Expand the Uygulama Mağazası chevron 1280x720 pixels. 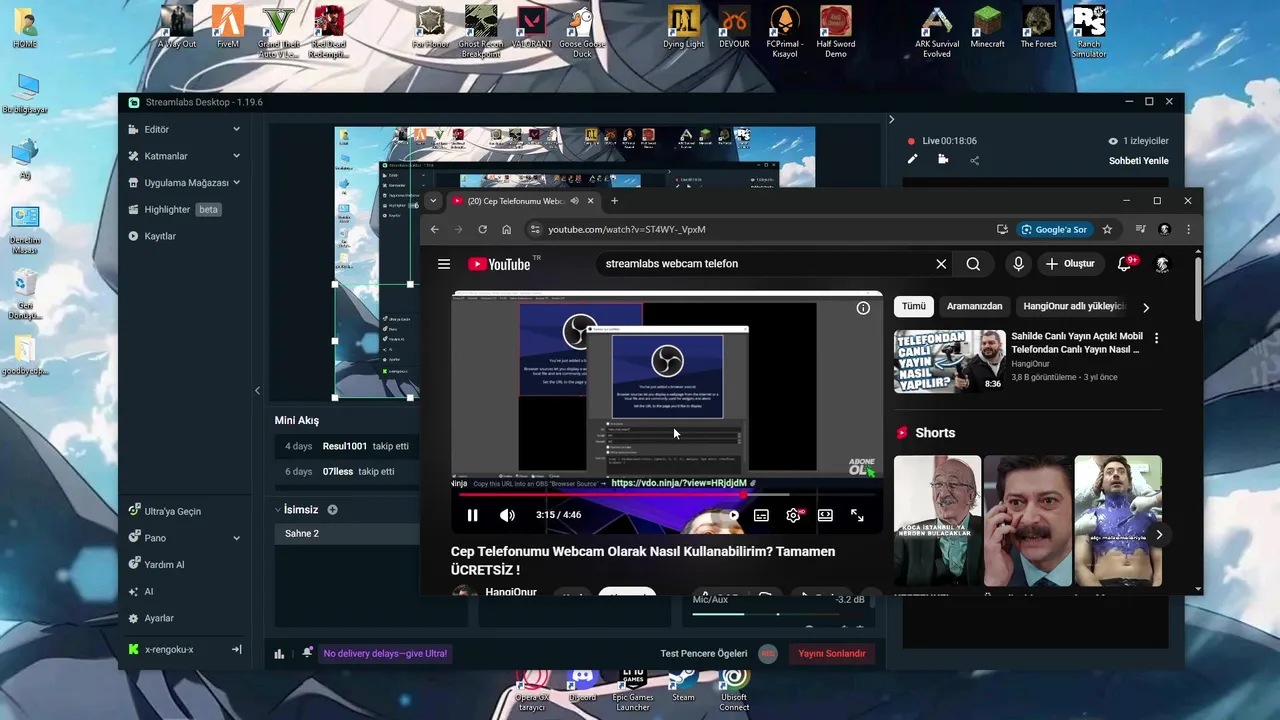click(237, 183)
